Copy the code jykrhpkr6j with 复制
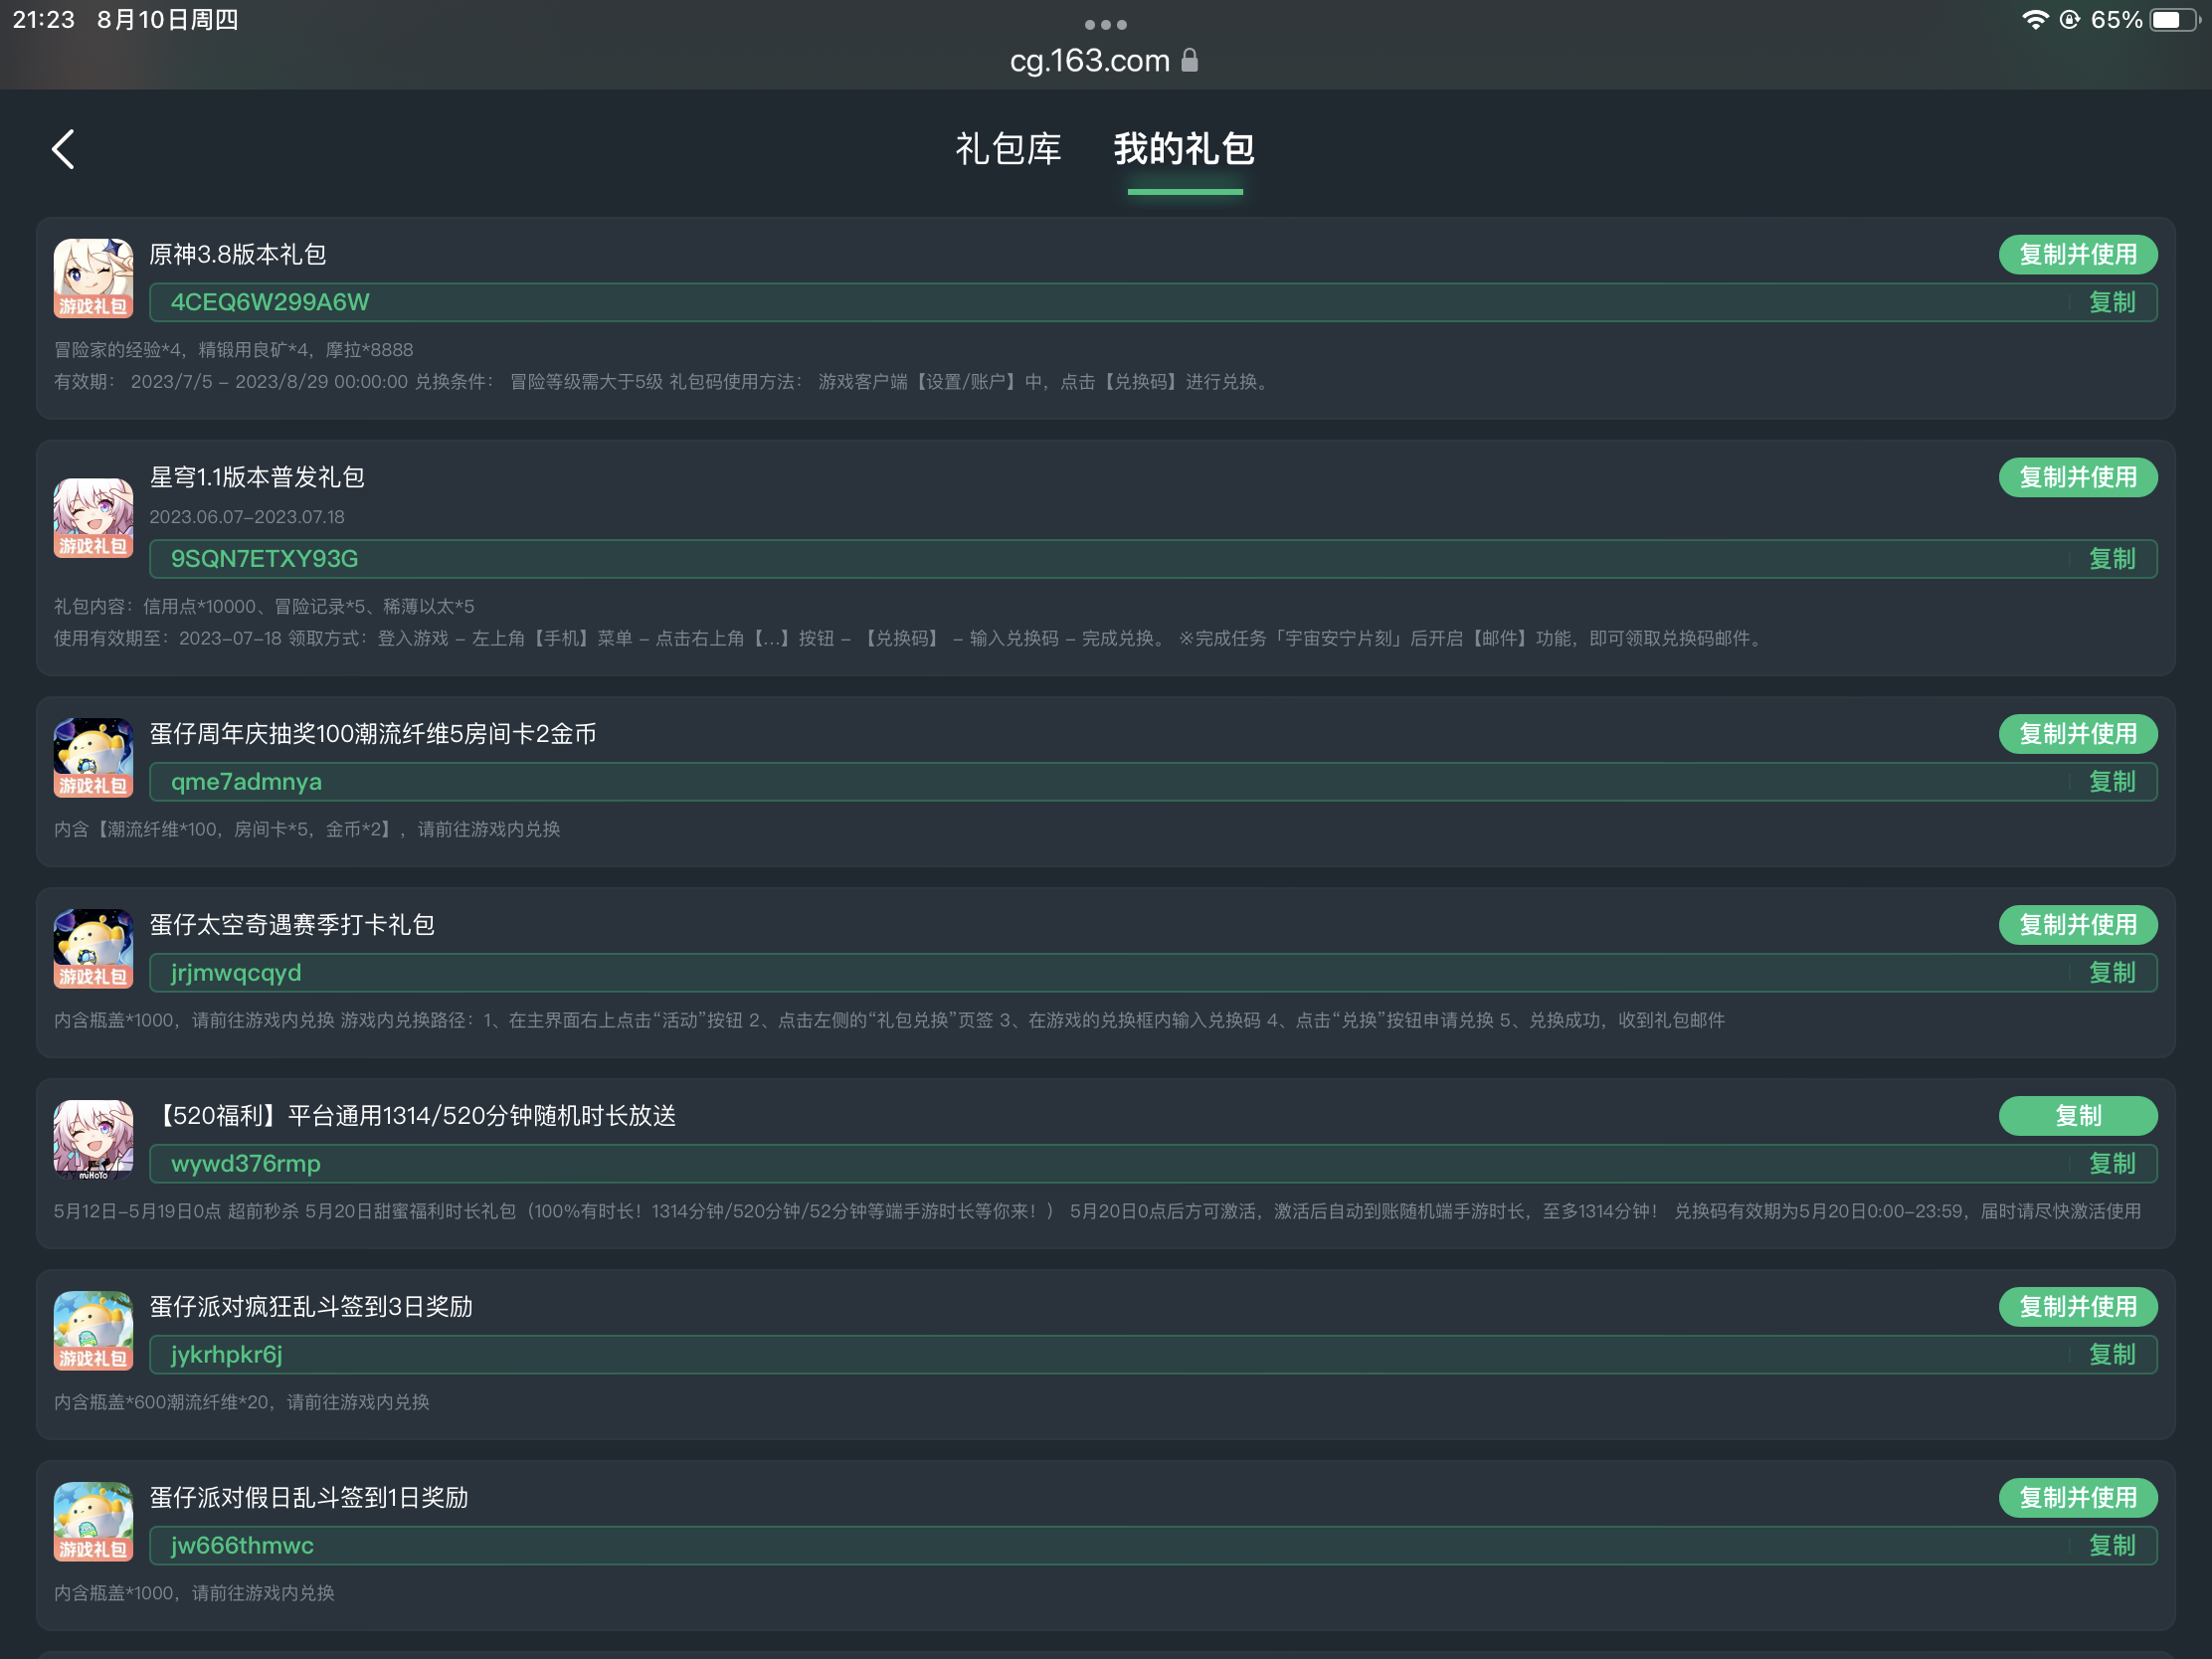 tap(2111, 1355)
